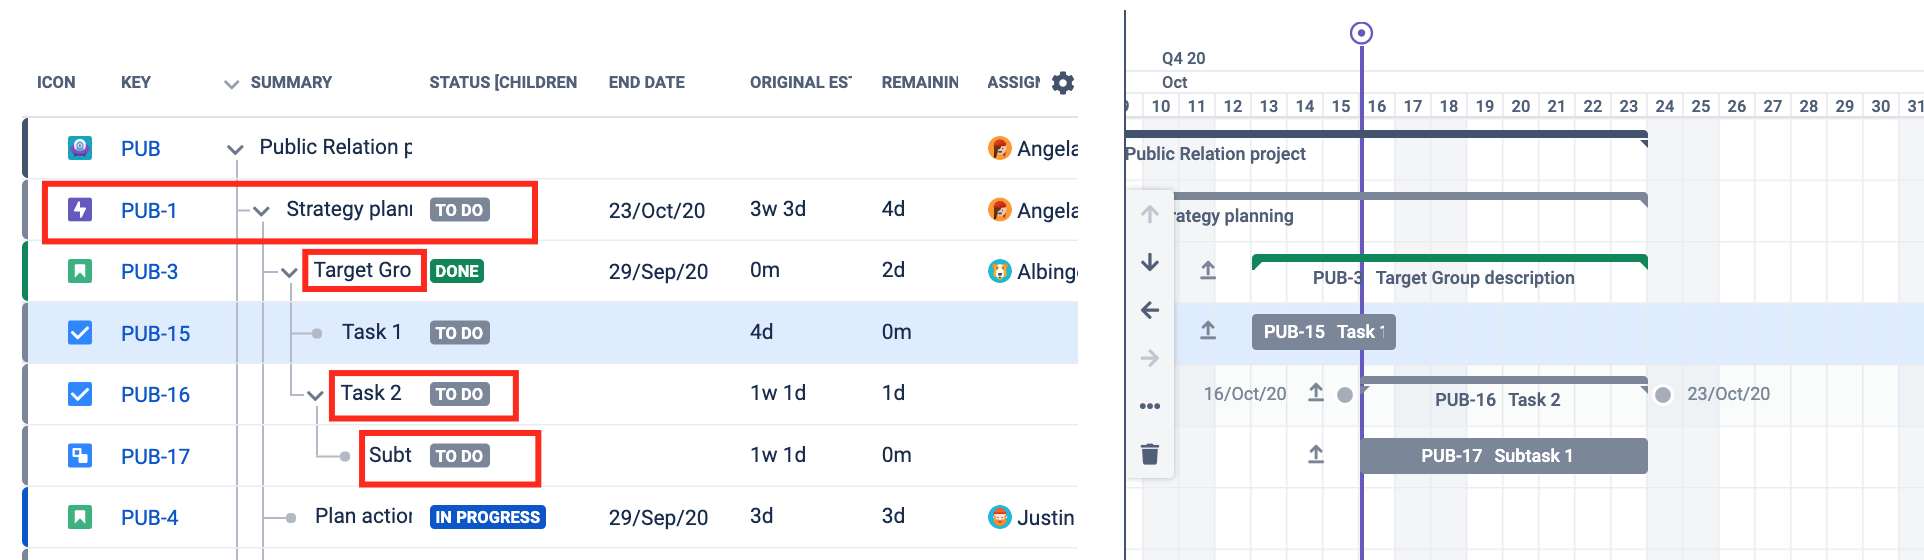The image size is (1924, 560).
Task: Toggle the task checkbox icon for PUB-16
Action: (80, 394)
